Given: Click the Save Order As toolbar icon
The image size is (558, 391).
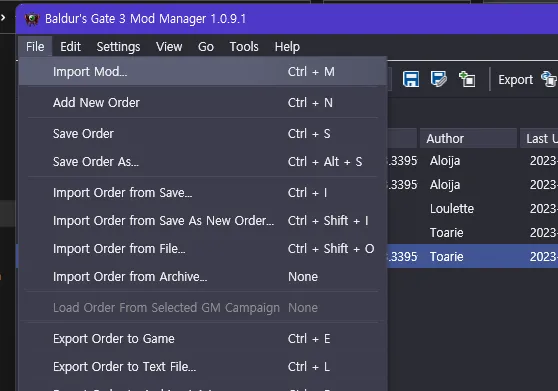Looking at the screenshot, I should point(438,79).
